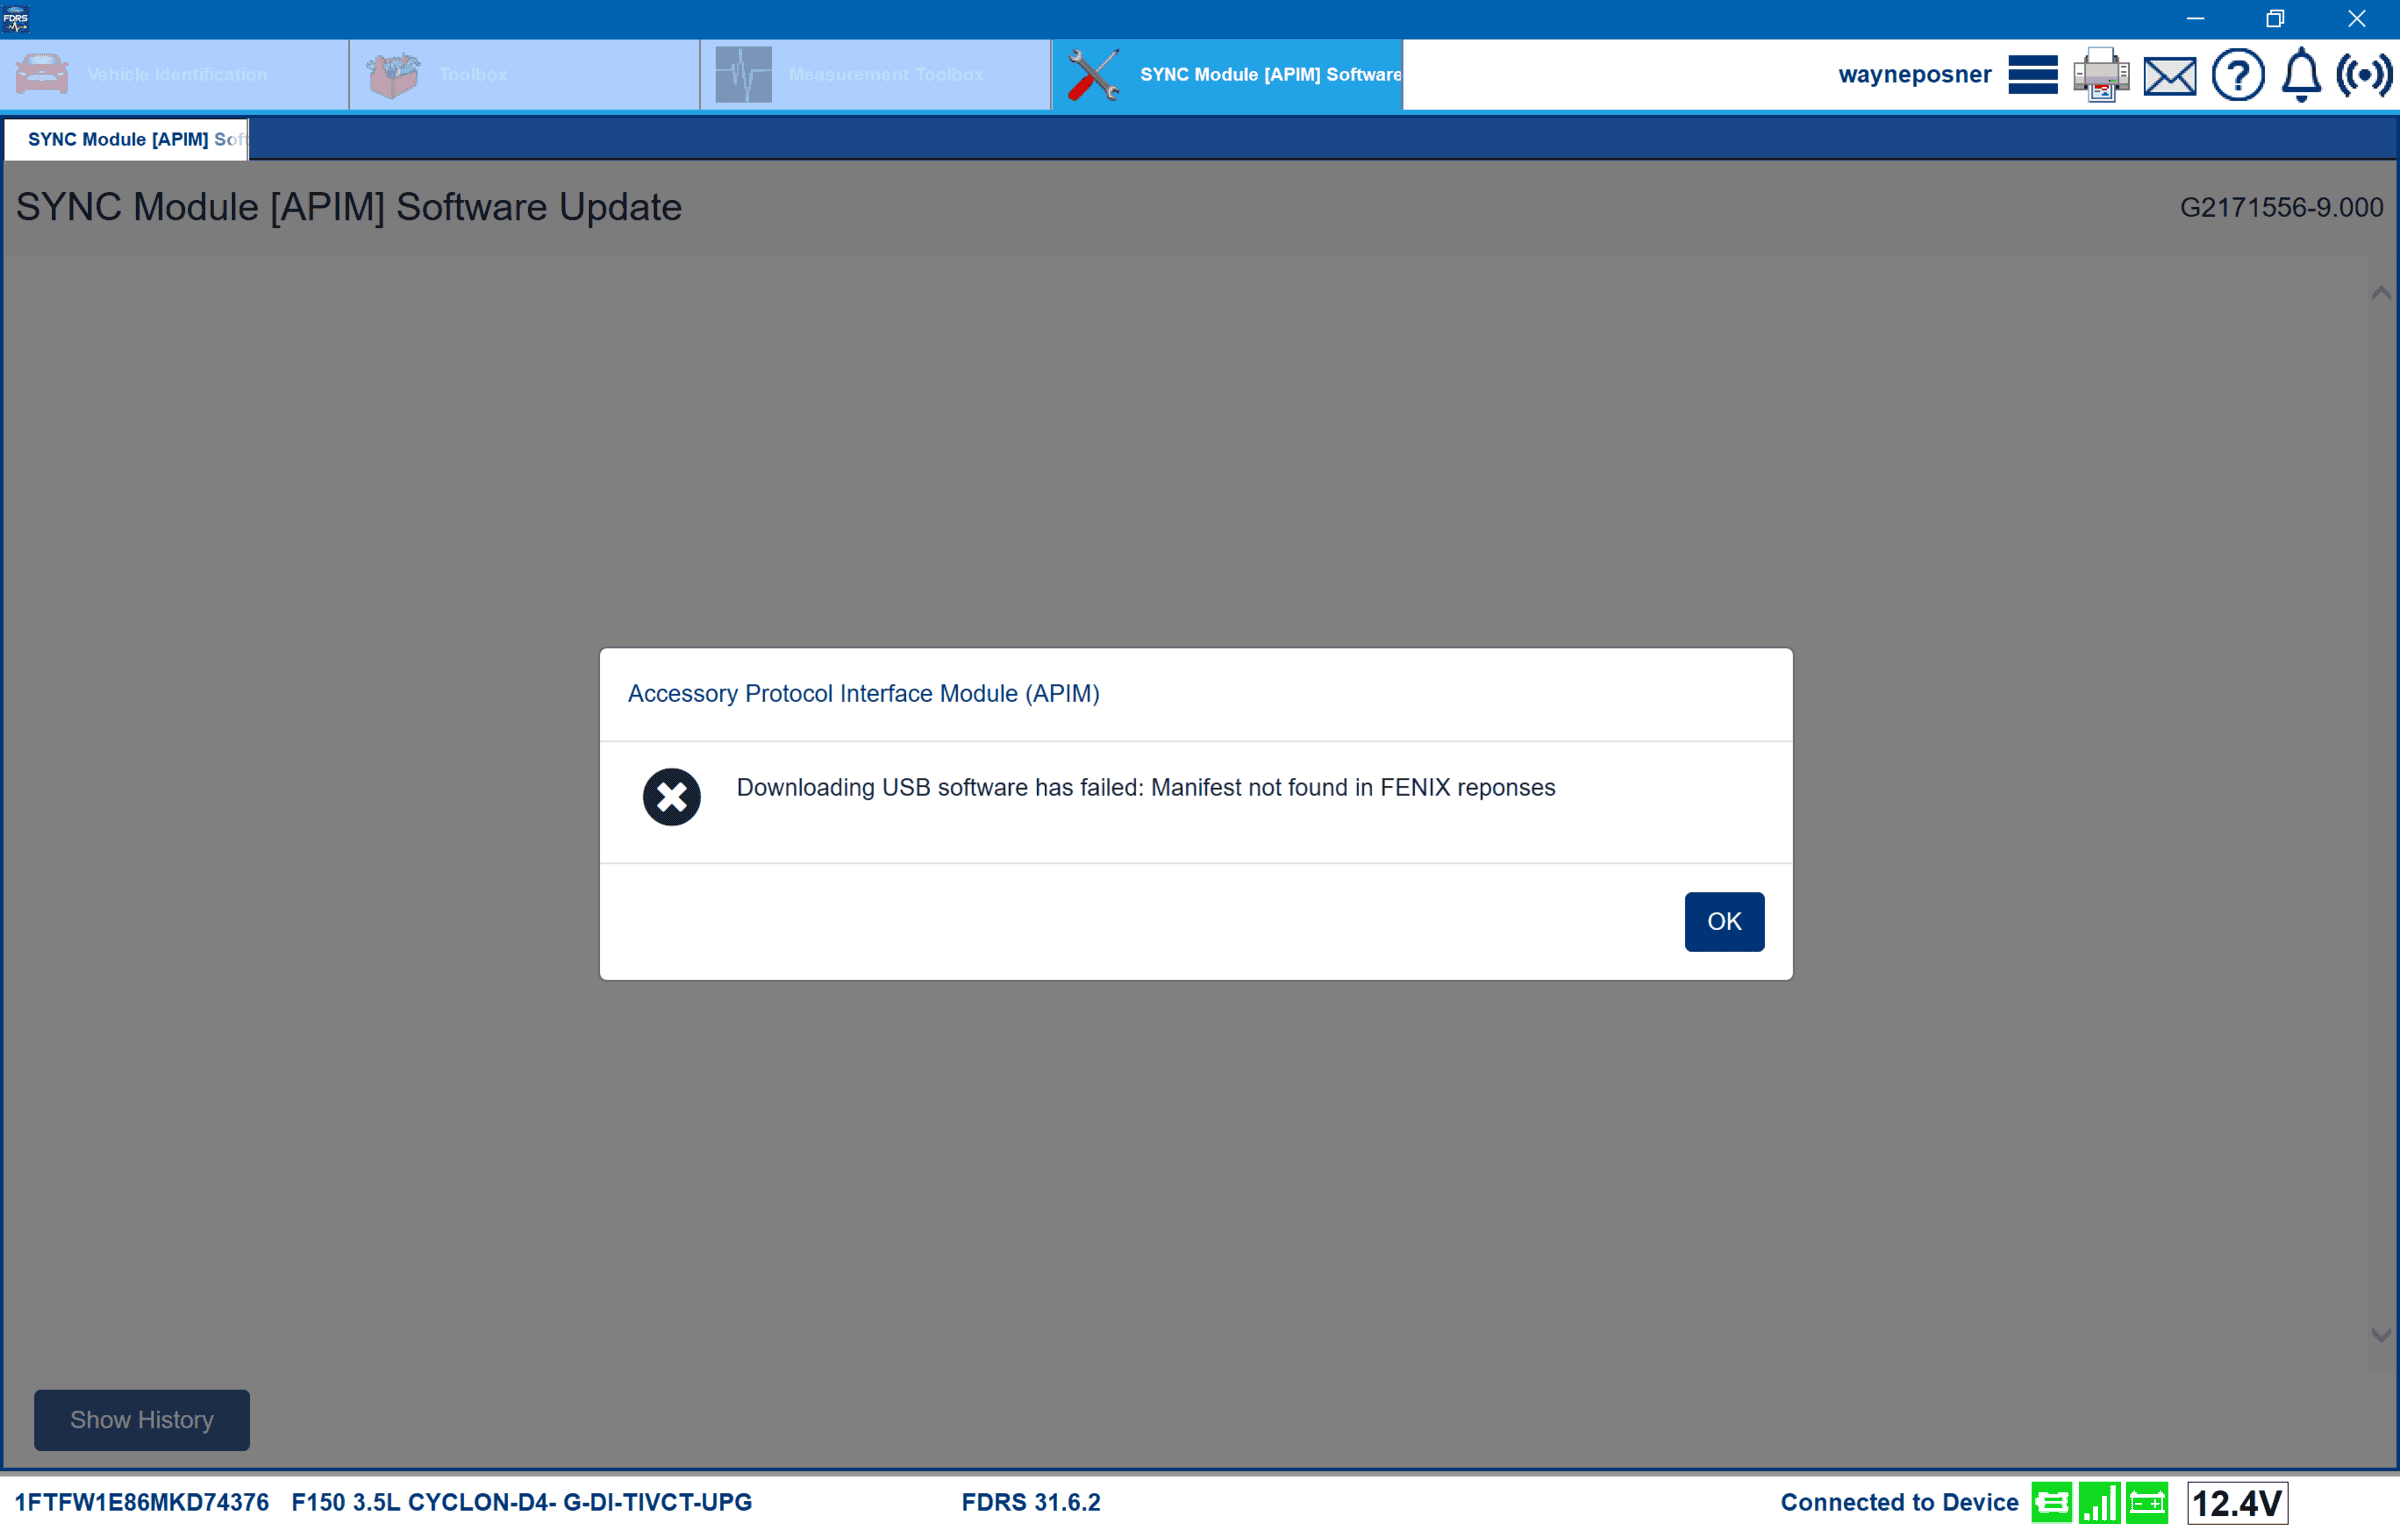Click the scroll down chevron at right

point(2380,1335)
